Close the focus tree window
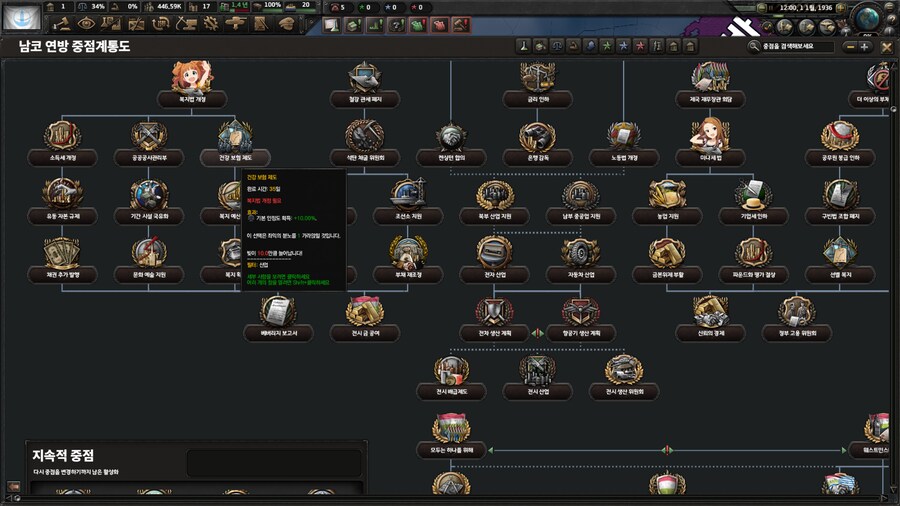This screenshot has height=506, width=900. click(886, 46)
